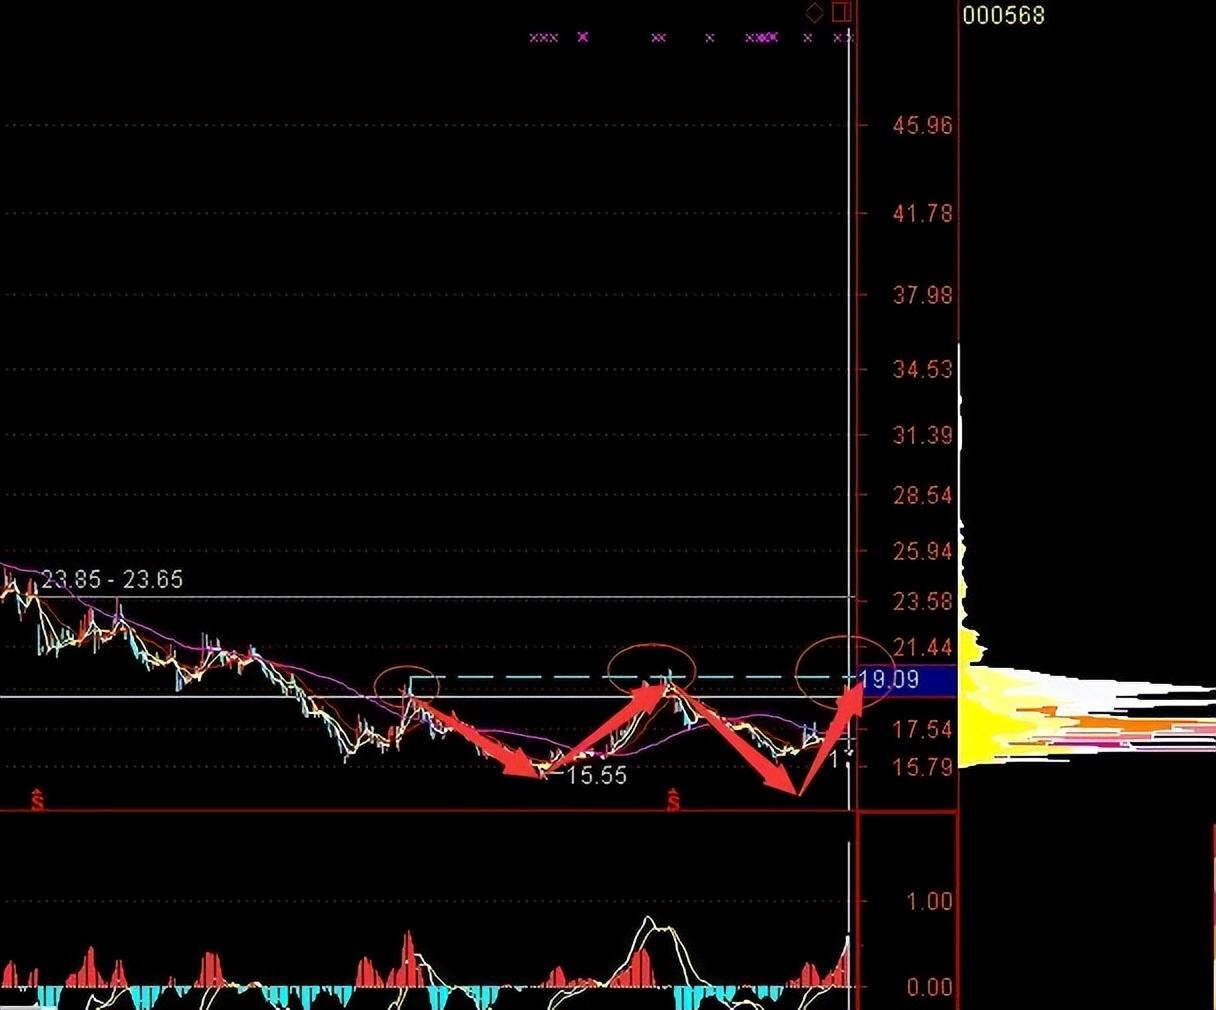Click the isolated magenta x marker right of first triple
This screenshot has width=1216, height=1010.
[x=583, y=37]
